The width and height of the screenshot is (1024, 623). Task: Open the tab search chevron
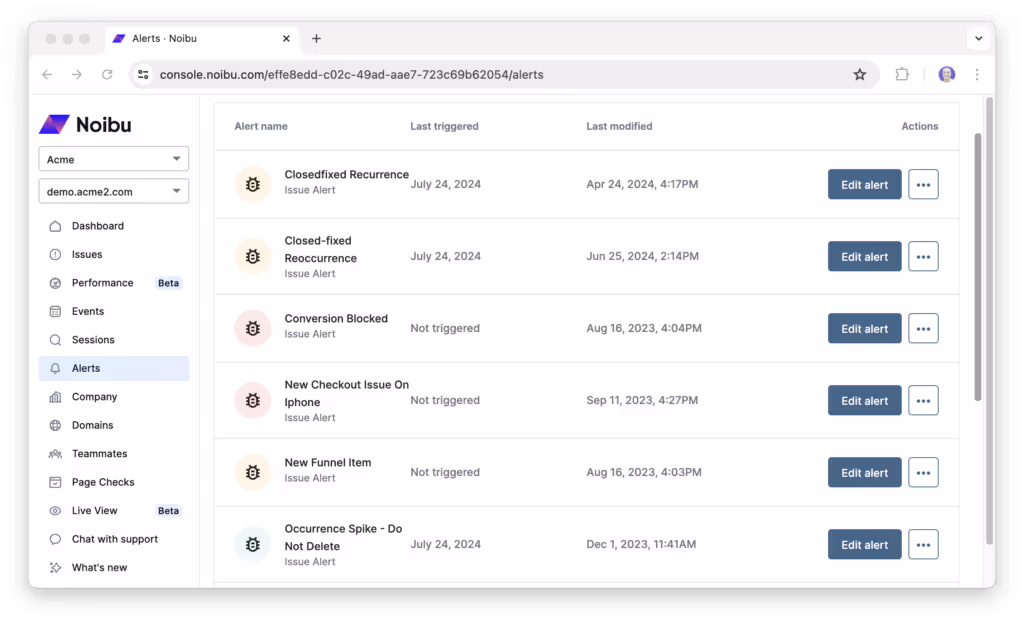(x=978, y=39)
